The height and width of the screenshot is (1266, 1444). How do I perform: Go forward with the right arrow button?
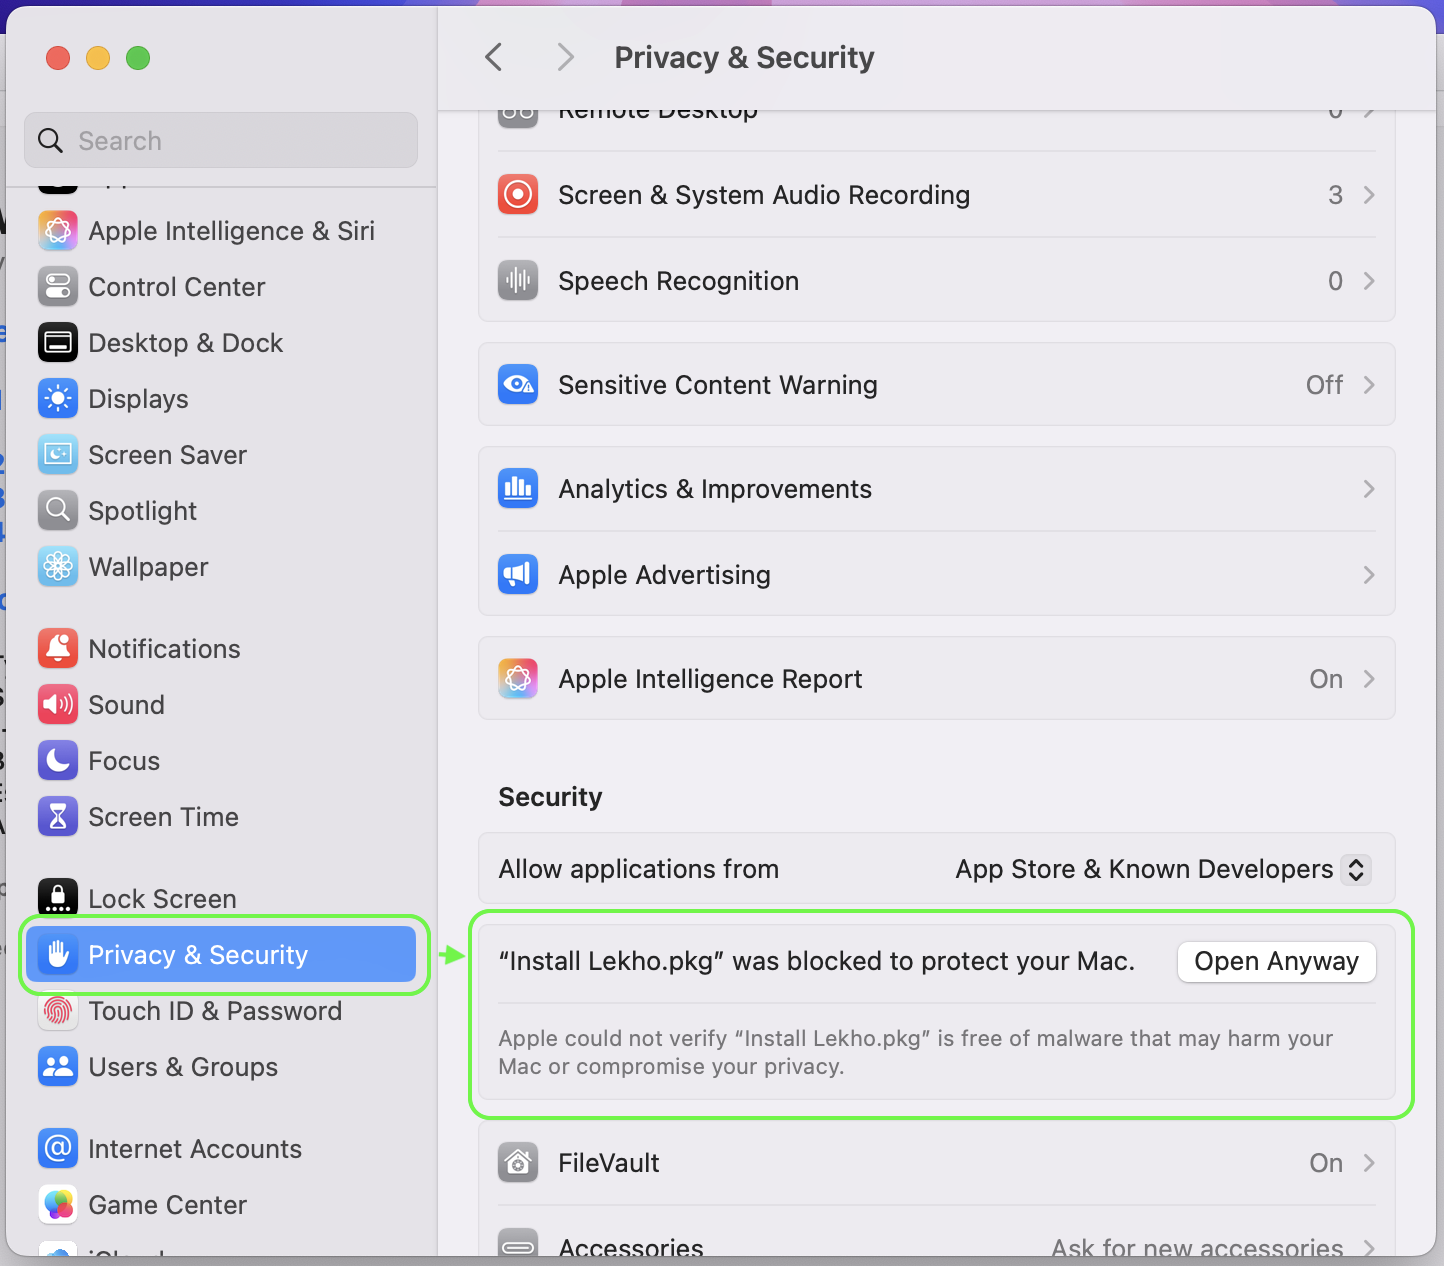click(x=566, y=57)
